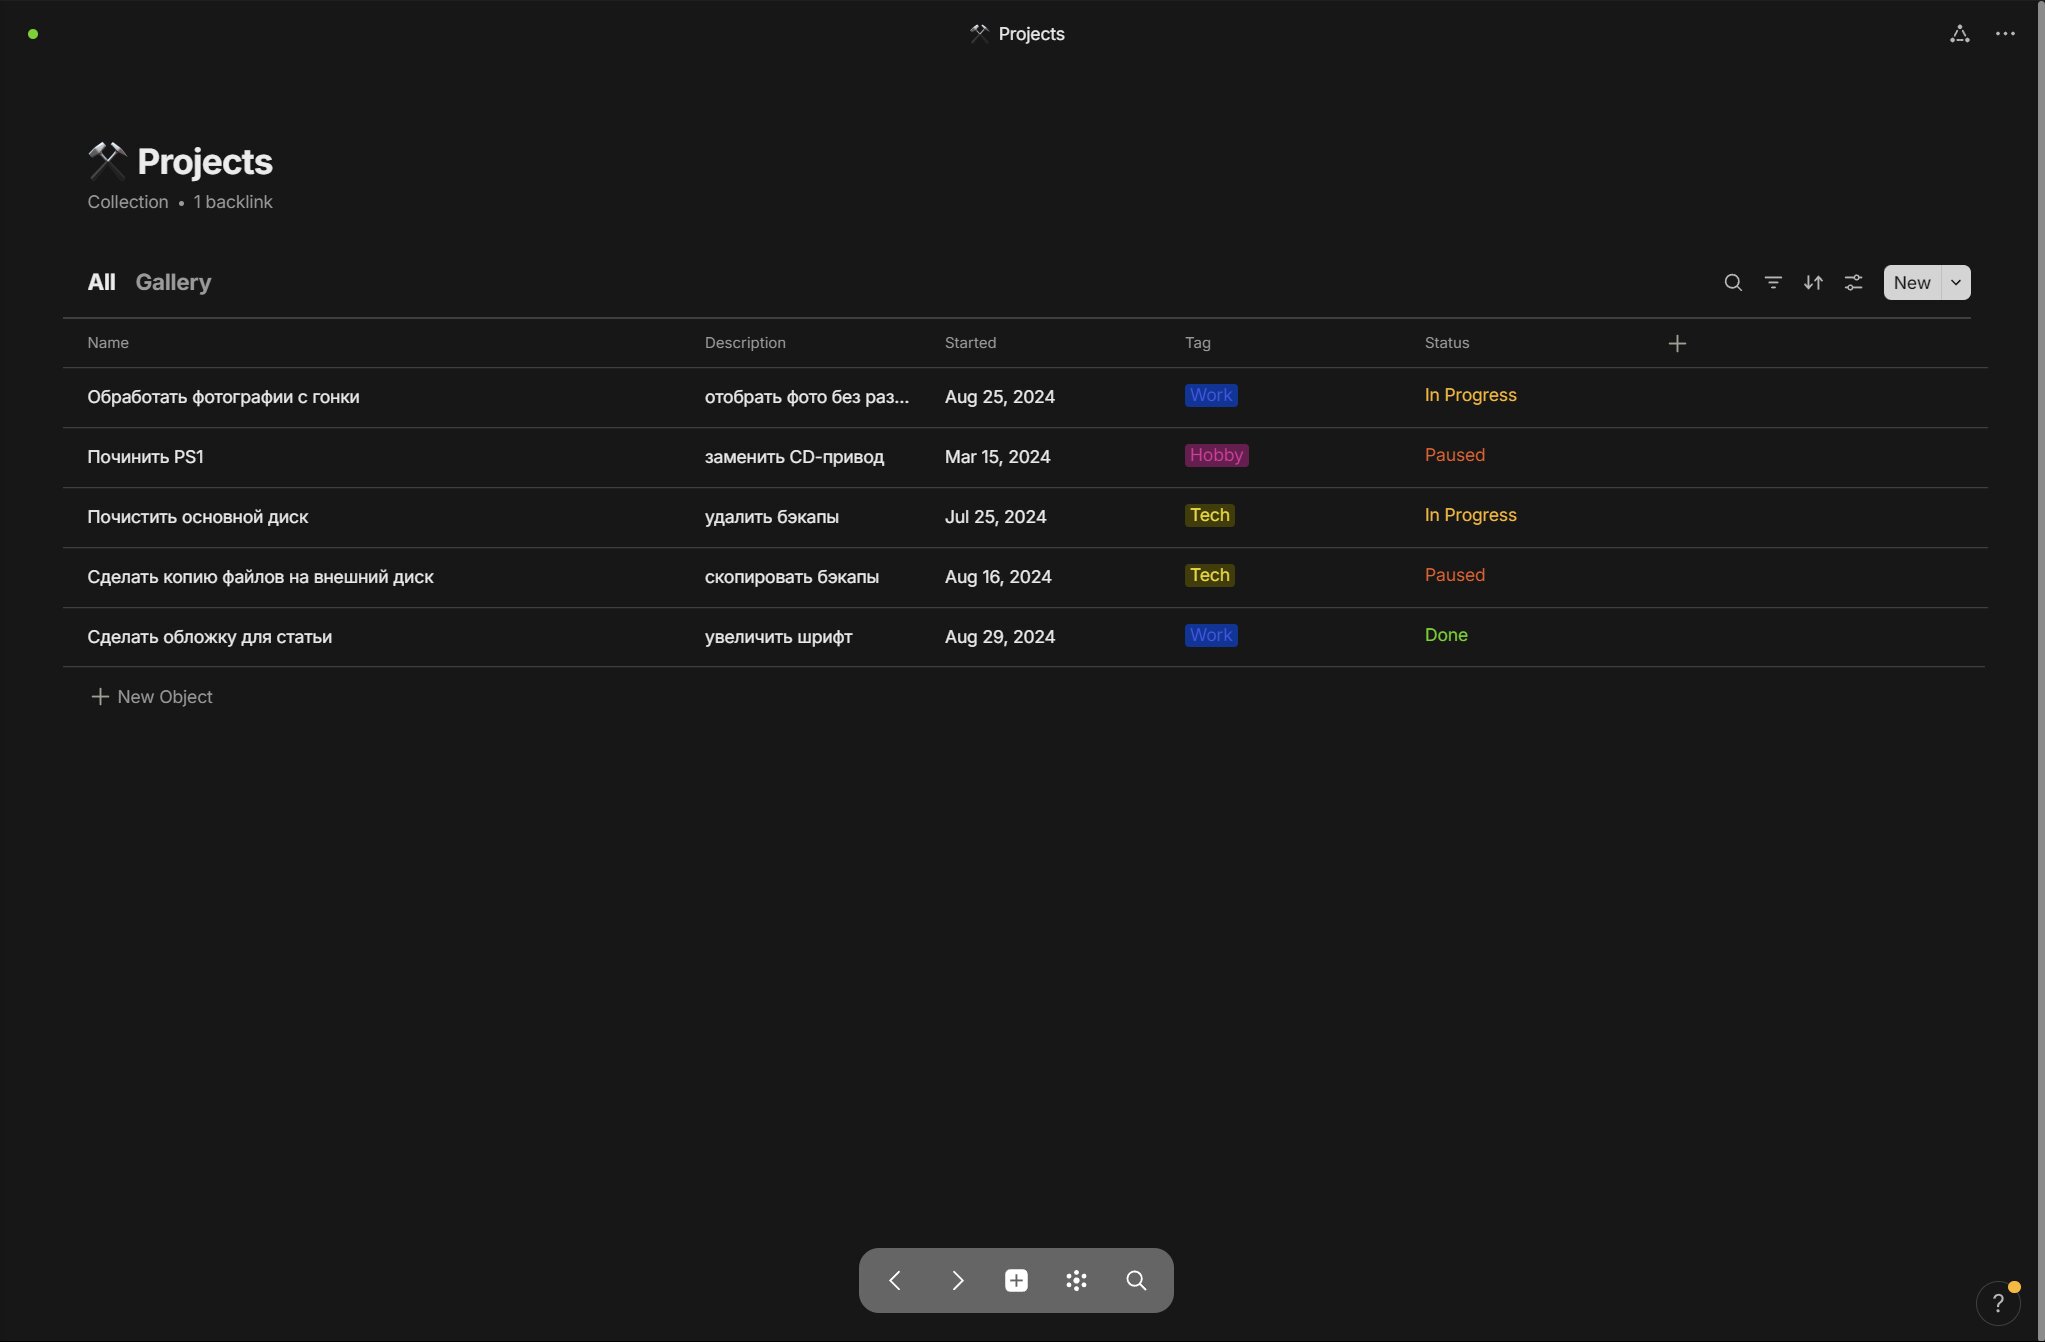Screen dimensions: 2045x1342
Task: Switch to the Gallery view tab
Action: point(173,282)
